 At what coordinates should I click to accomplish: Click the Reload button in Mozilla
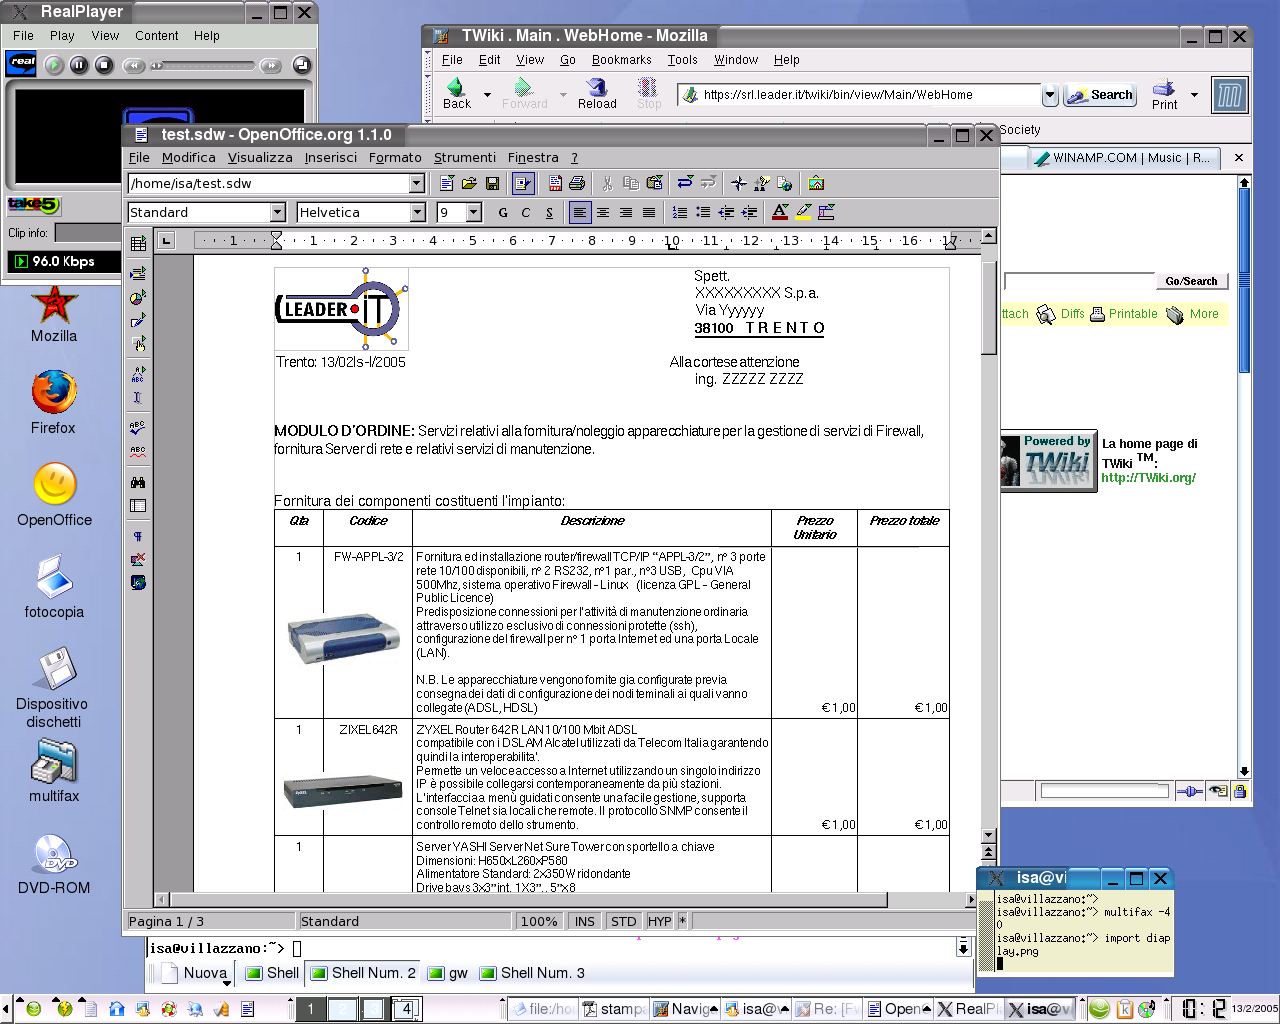pyautogui.click(x=597, y=94)
